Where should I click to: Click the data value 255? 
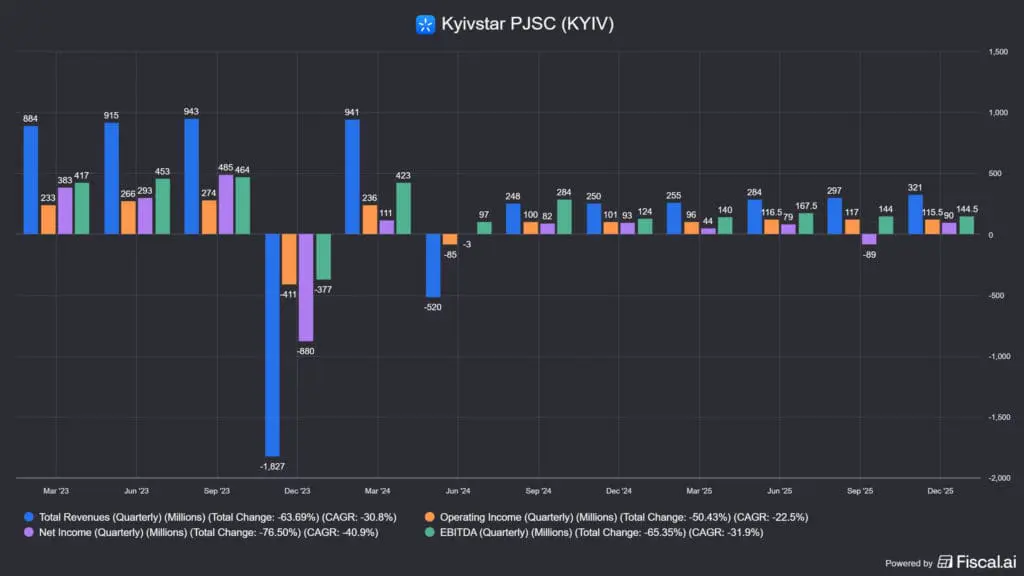pos(673,195)
